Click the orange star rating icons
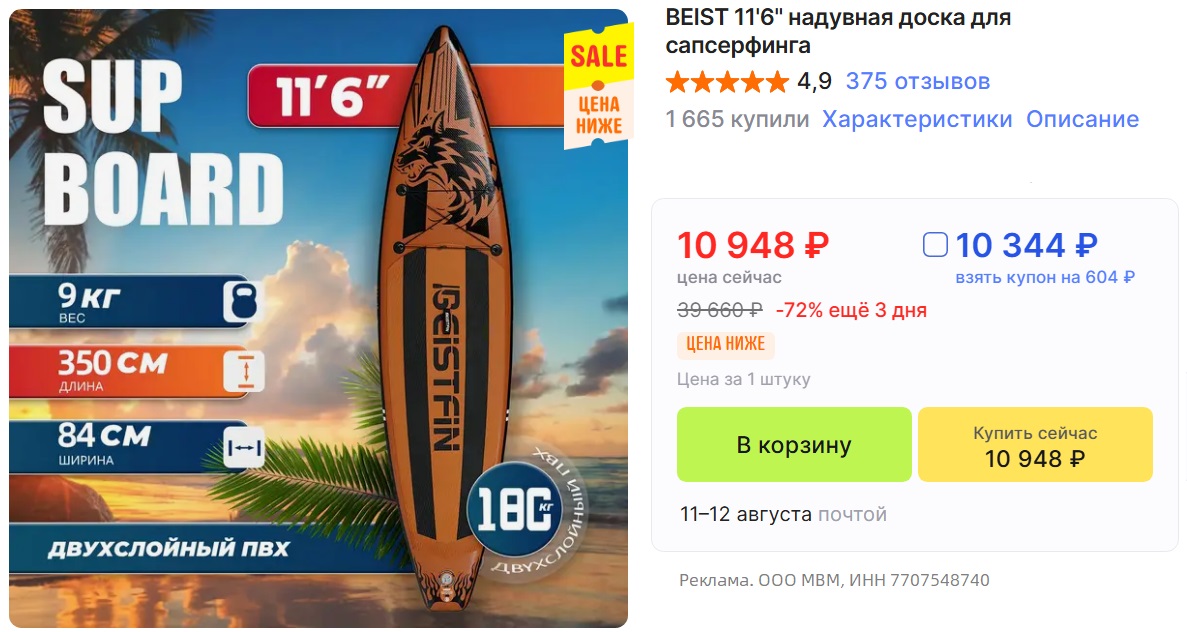Viewport: 1187px width, 632px height. pyautogui.click(x=727, y=82)
